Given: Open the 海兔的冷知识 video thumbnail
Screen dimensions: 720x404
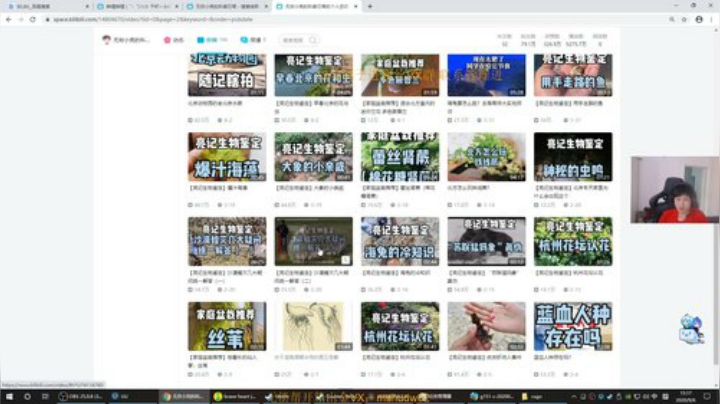Looking at the screenshot, I should pyautogui.click(x=400, y=241).
